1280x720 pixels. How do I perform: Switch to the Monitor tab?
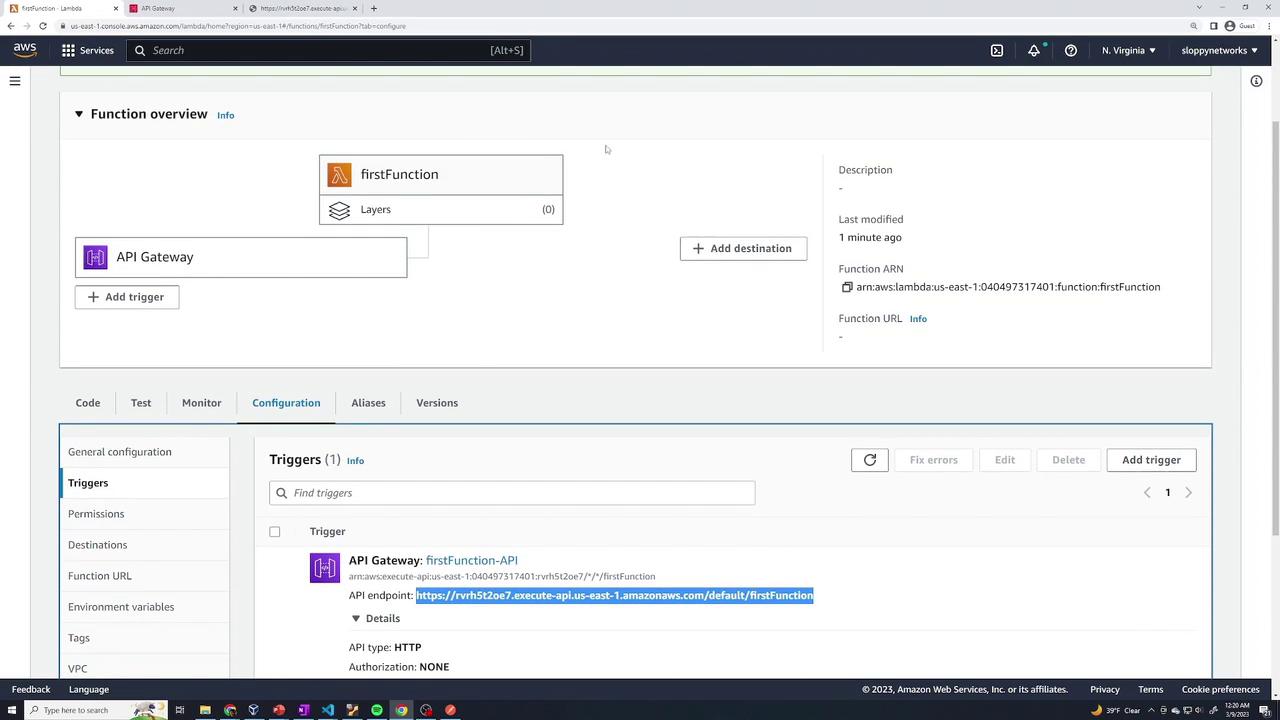point(202,403)
